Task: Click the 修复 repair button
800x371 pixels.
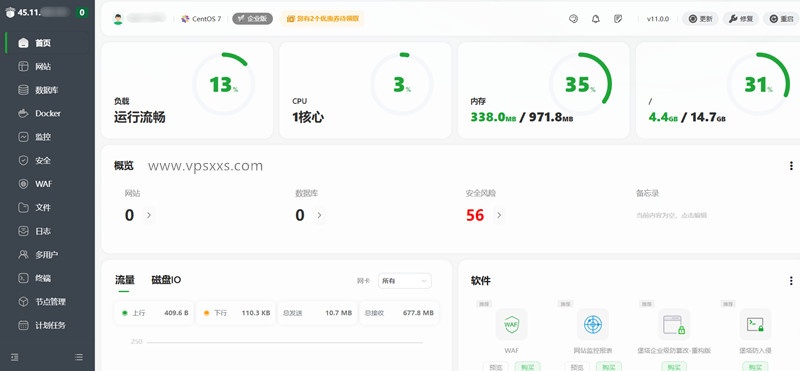Action: coord(741,19)
